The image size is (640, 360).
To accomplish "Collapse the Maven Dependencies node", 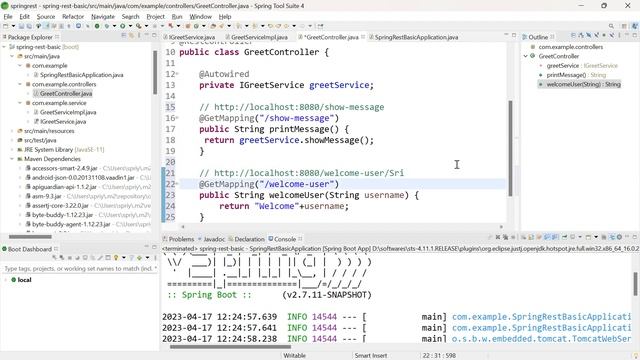I will point(12,159).
